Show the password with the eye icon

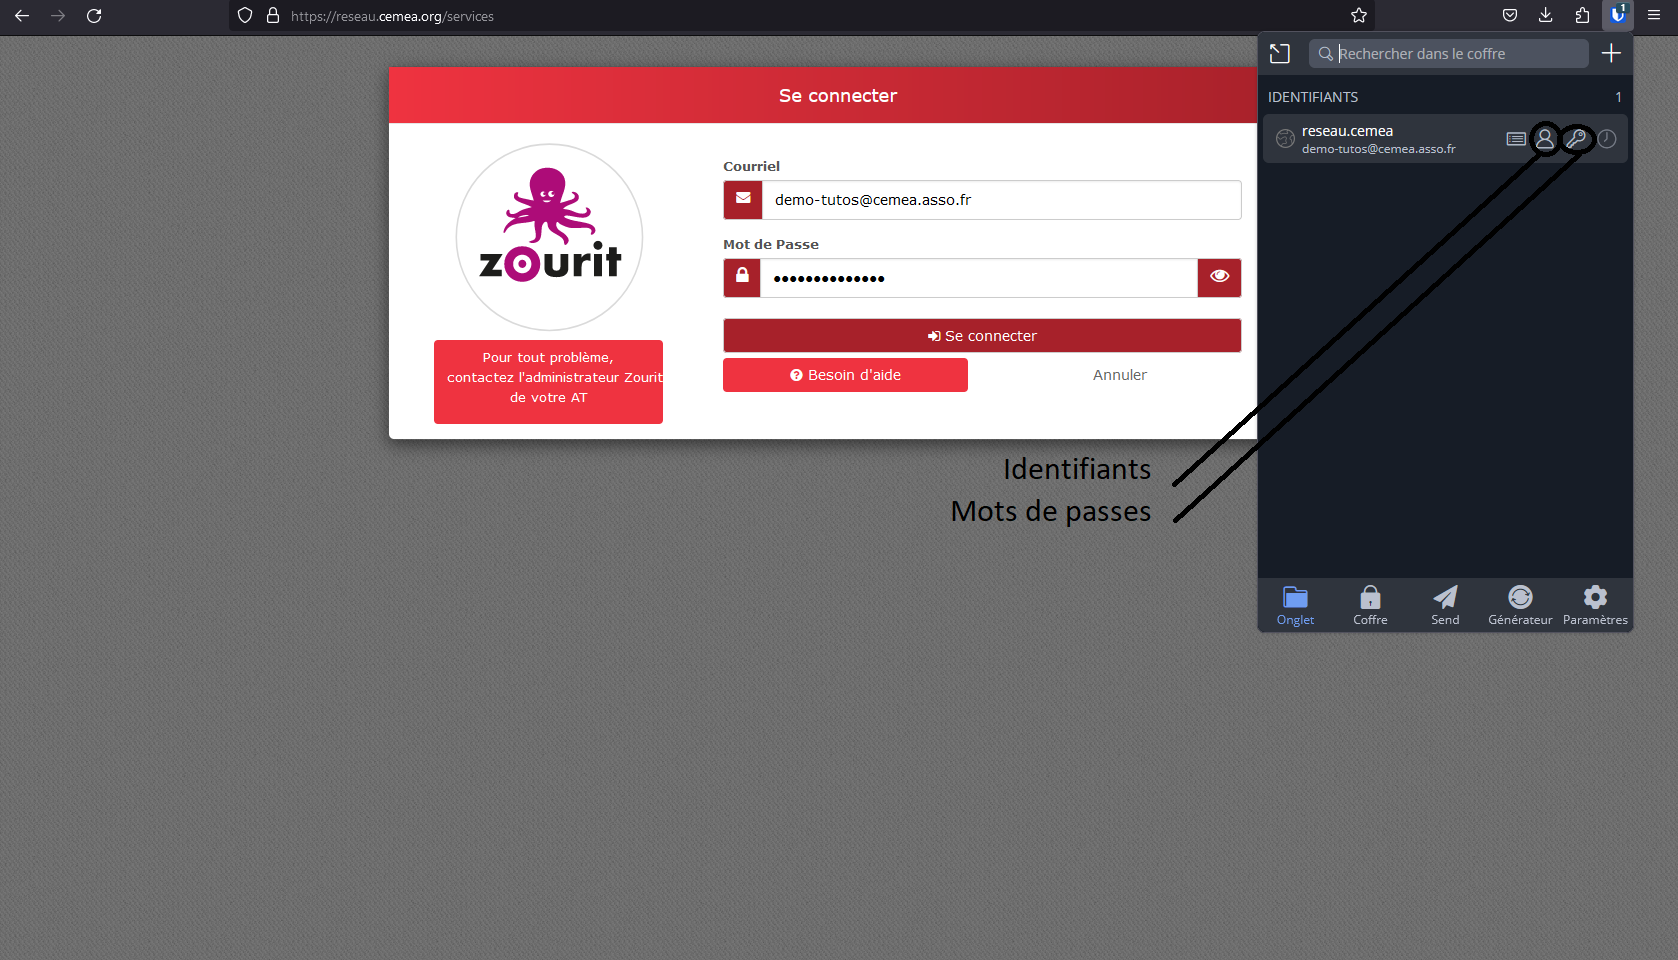click(1220, 278)
